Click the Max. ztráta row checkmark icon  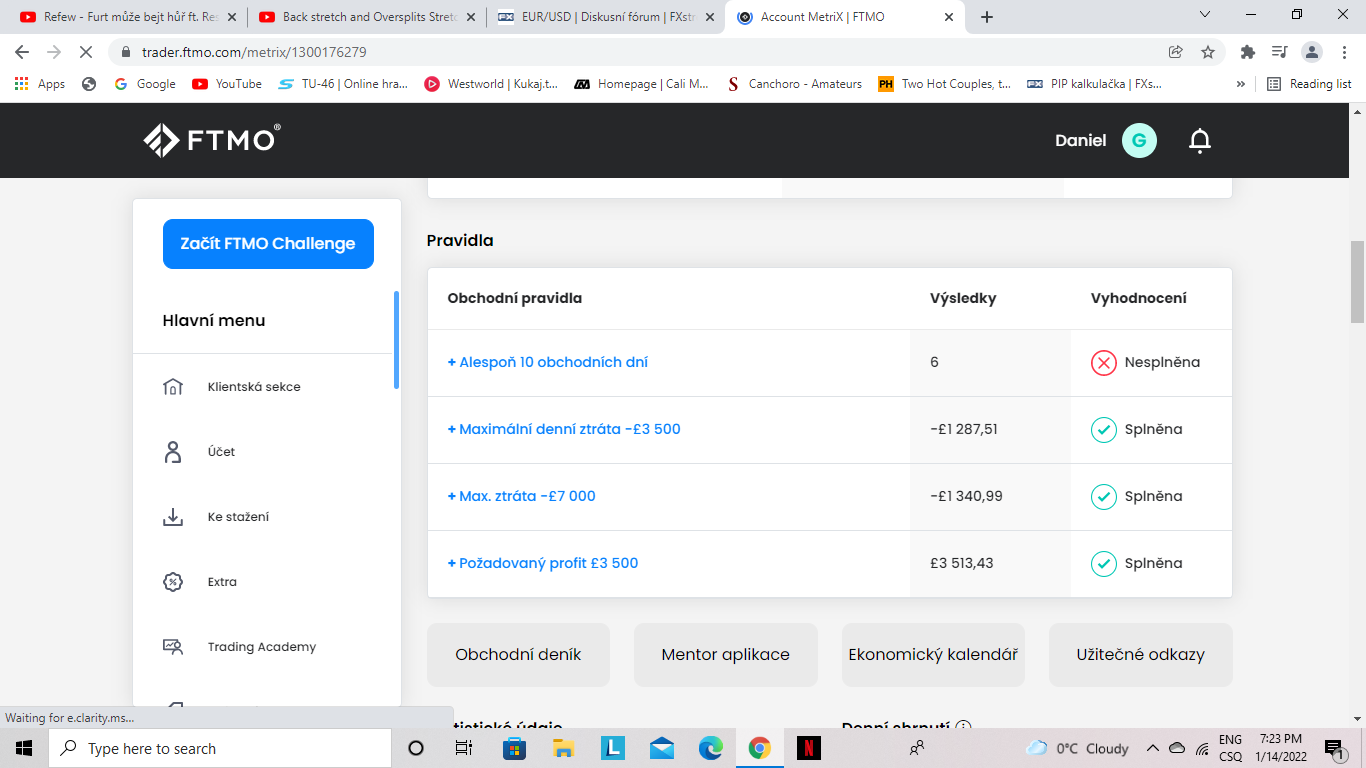pos(1104,497)
